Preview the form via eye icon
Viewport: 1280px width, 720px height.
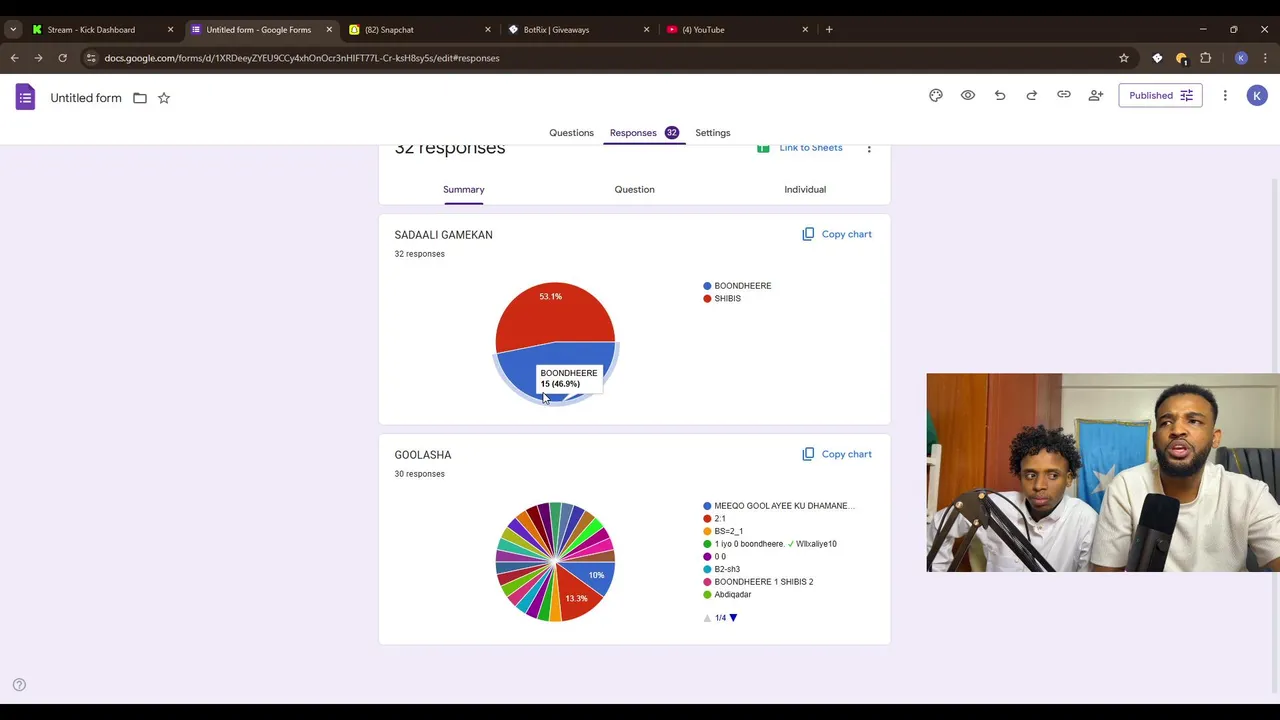968,95
